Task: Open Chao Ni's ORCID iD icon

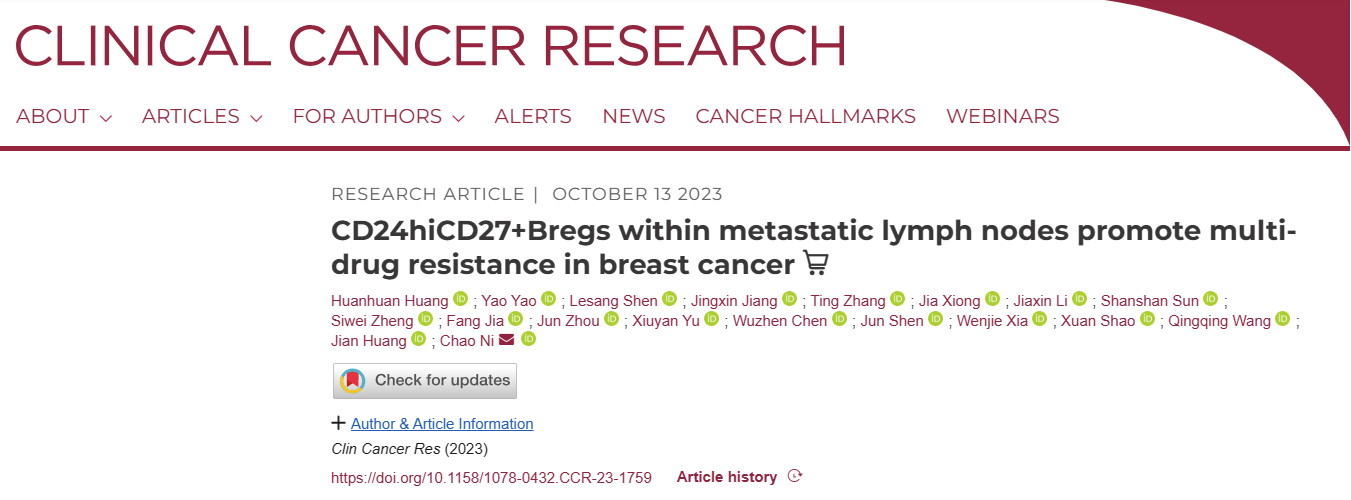Action: 528,340
